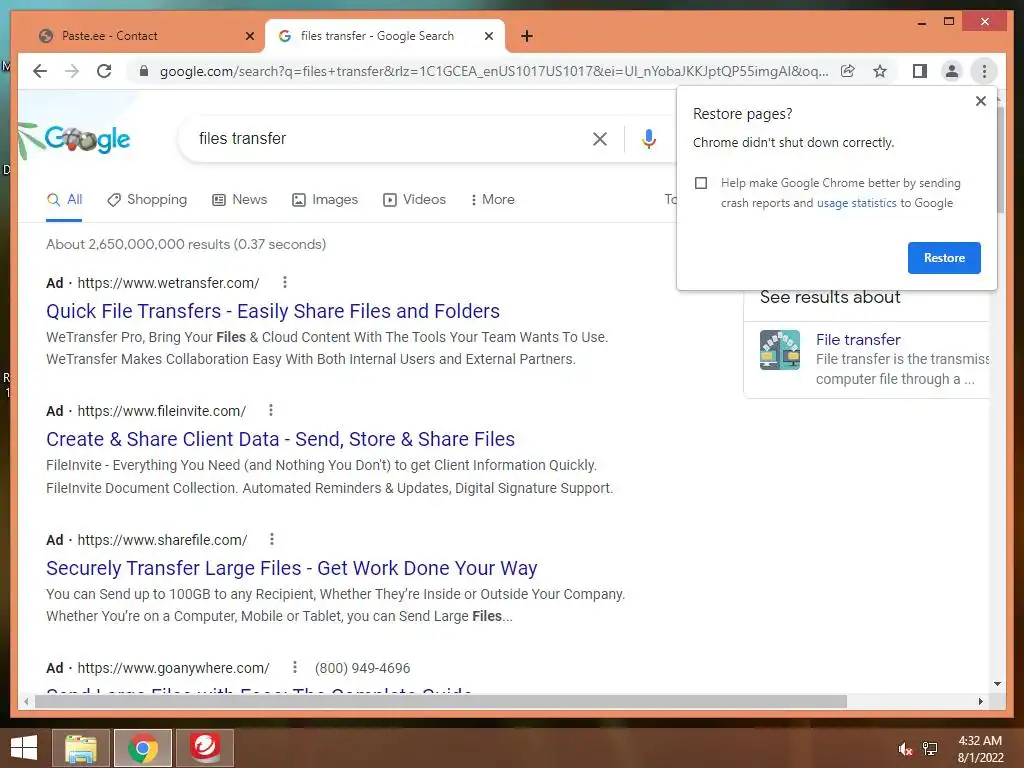Click the https://www.wetransfer.com/ ad URL
1024x768 pixels.
168,283
